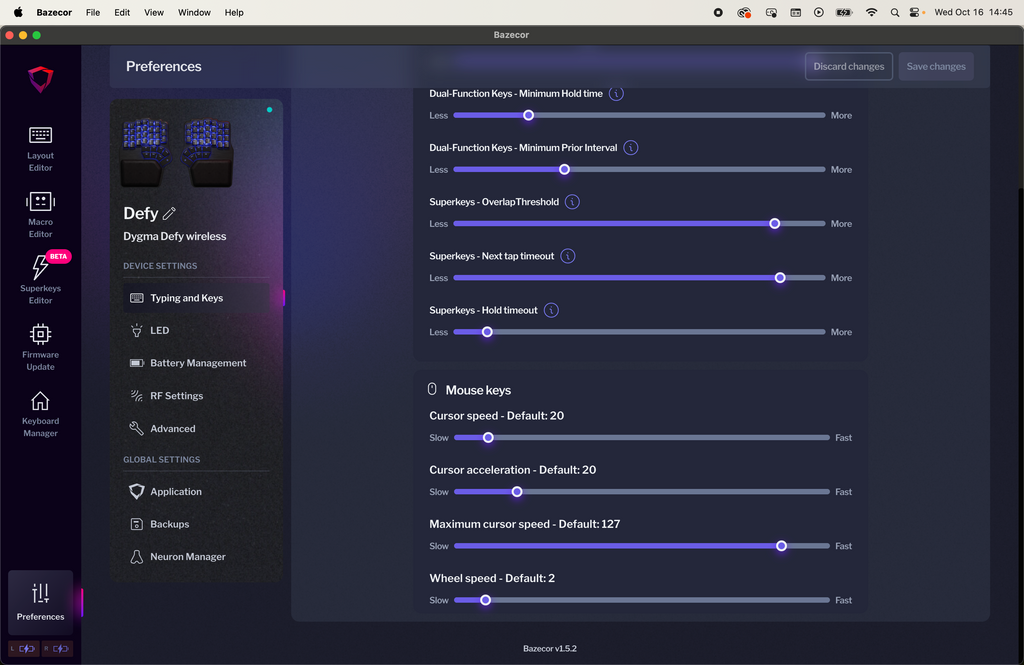Show info for Superkeys Next tap timeout

567,256
